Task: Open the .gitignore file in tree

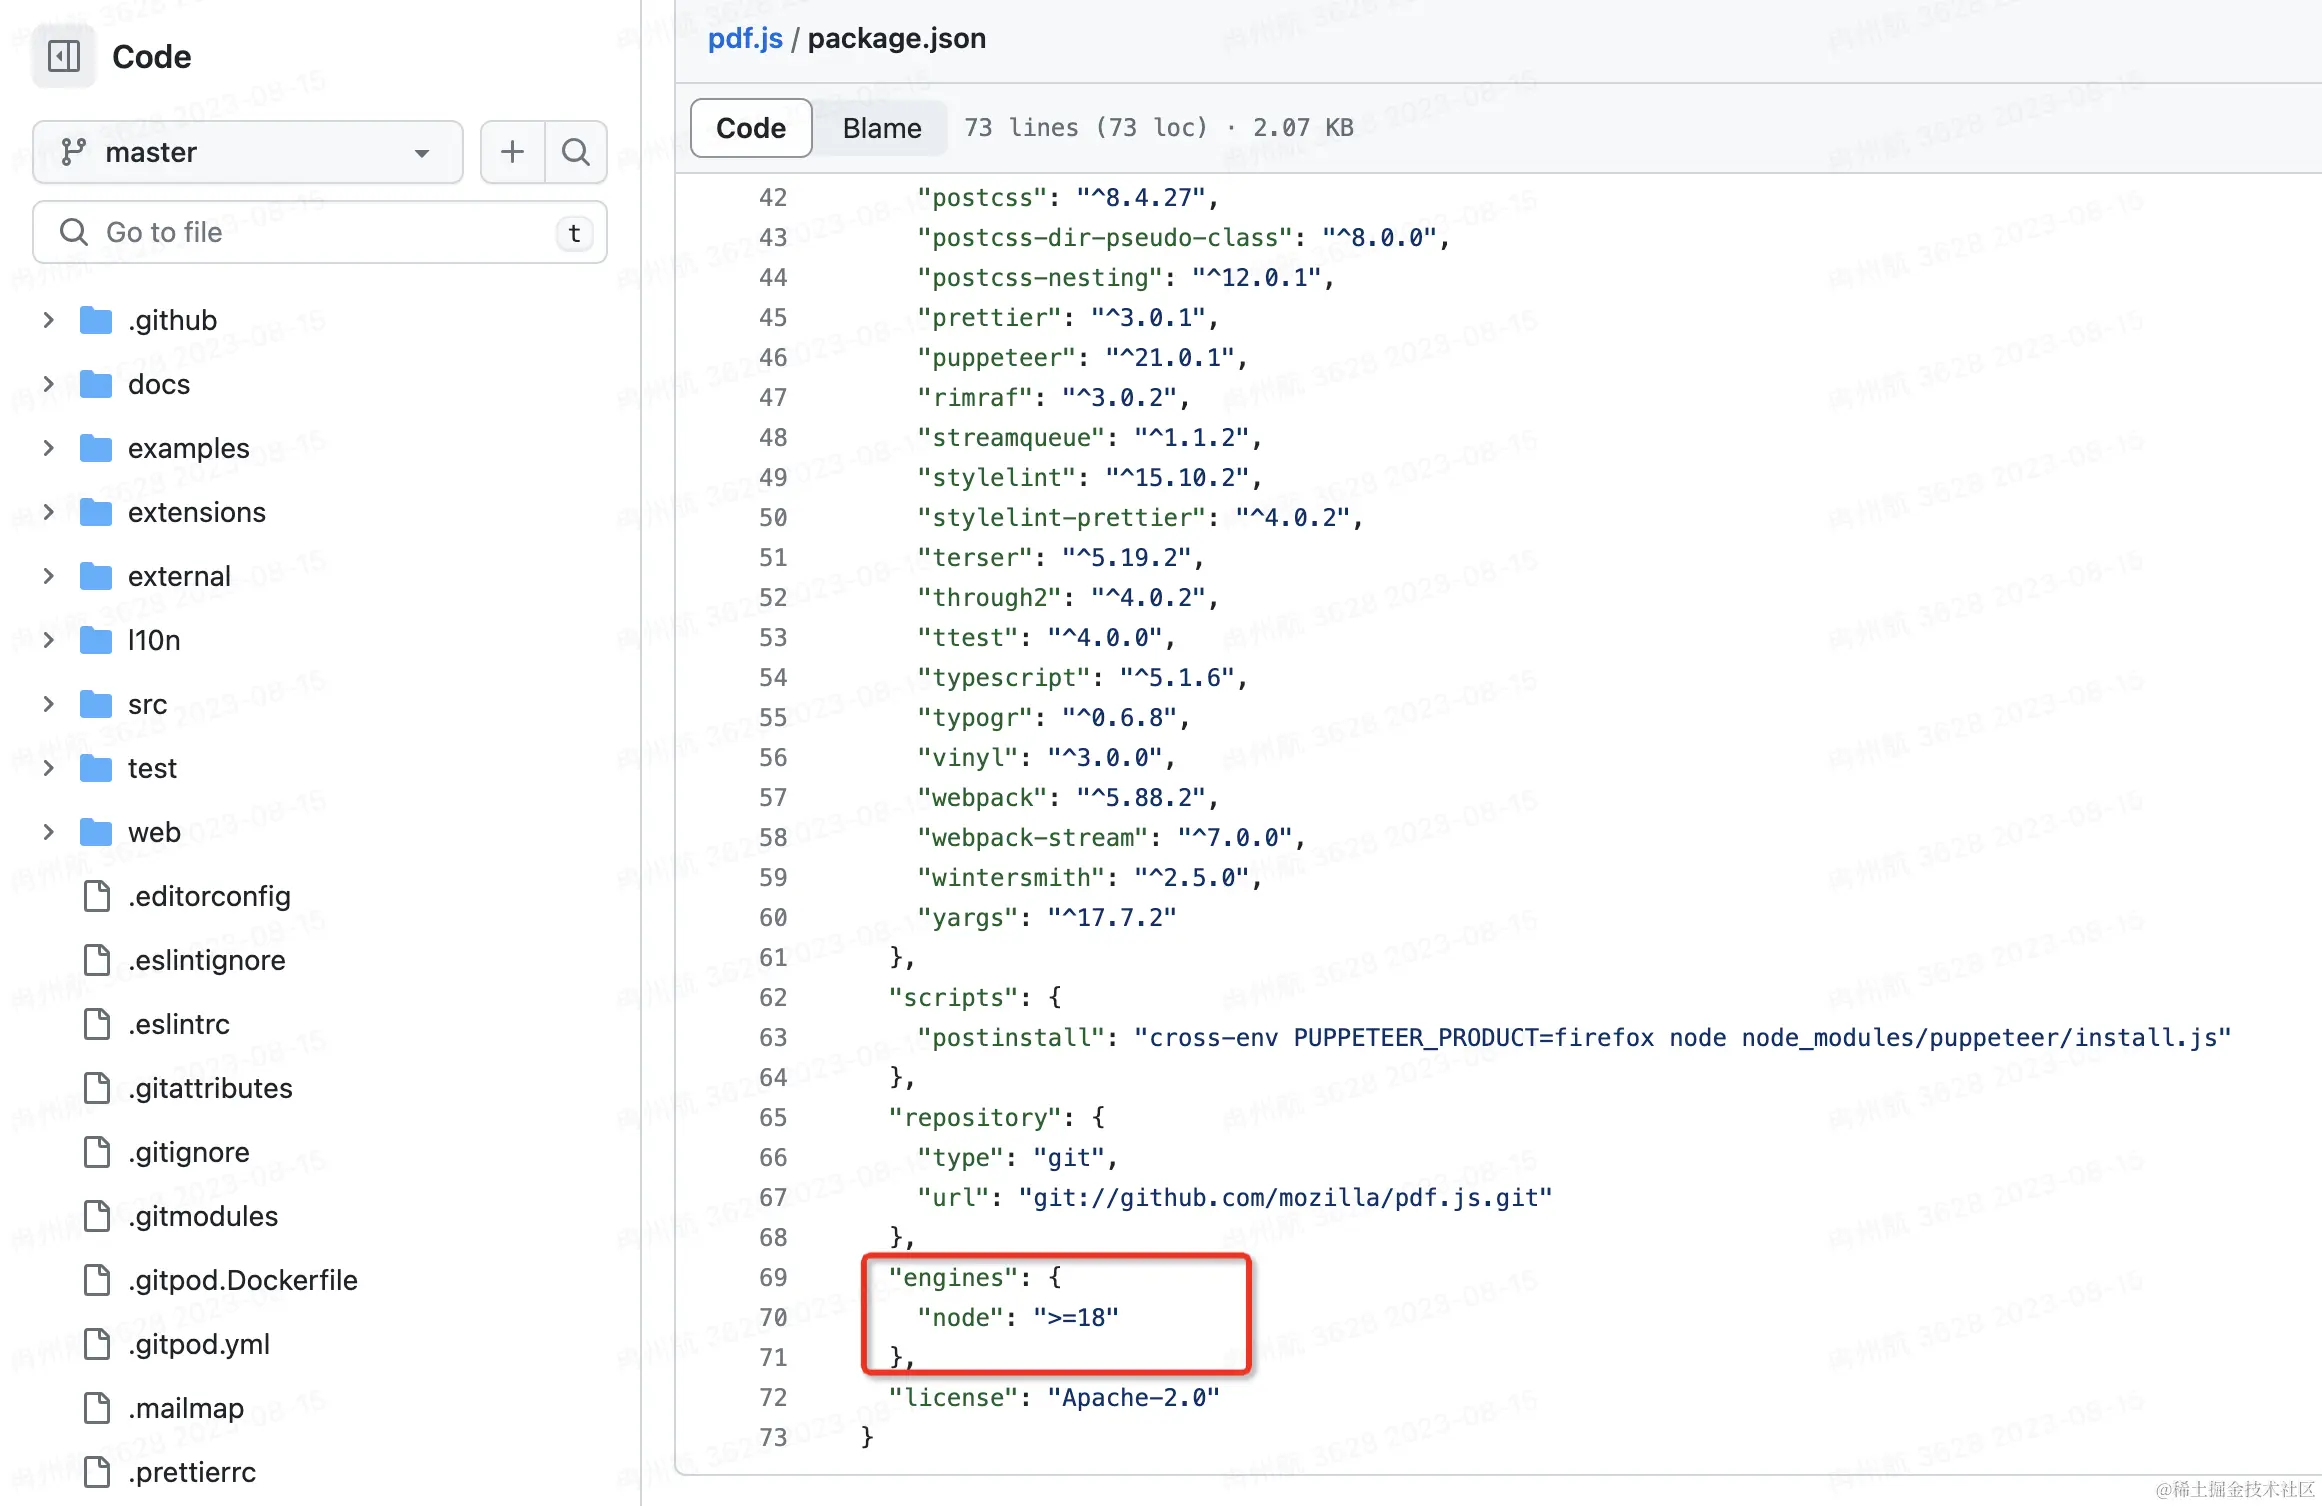Action: [x=188, y=1152]
